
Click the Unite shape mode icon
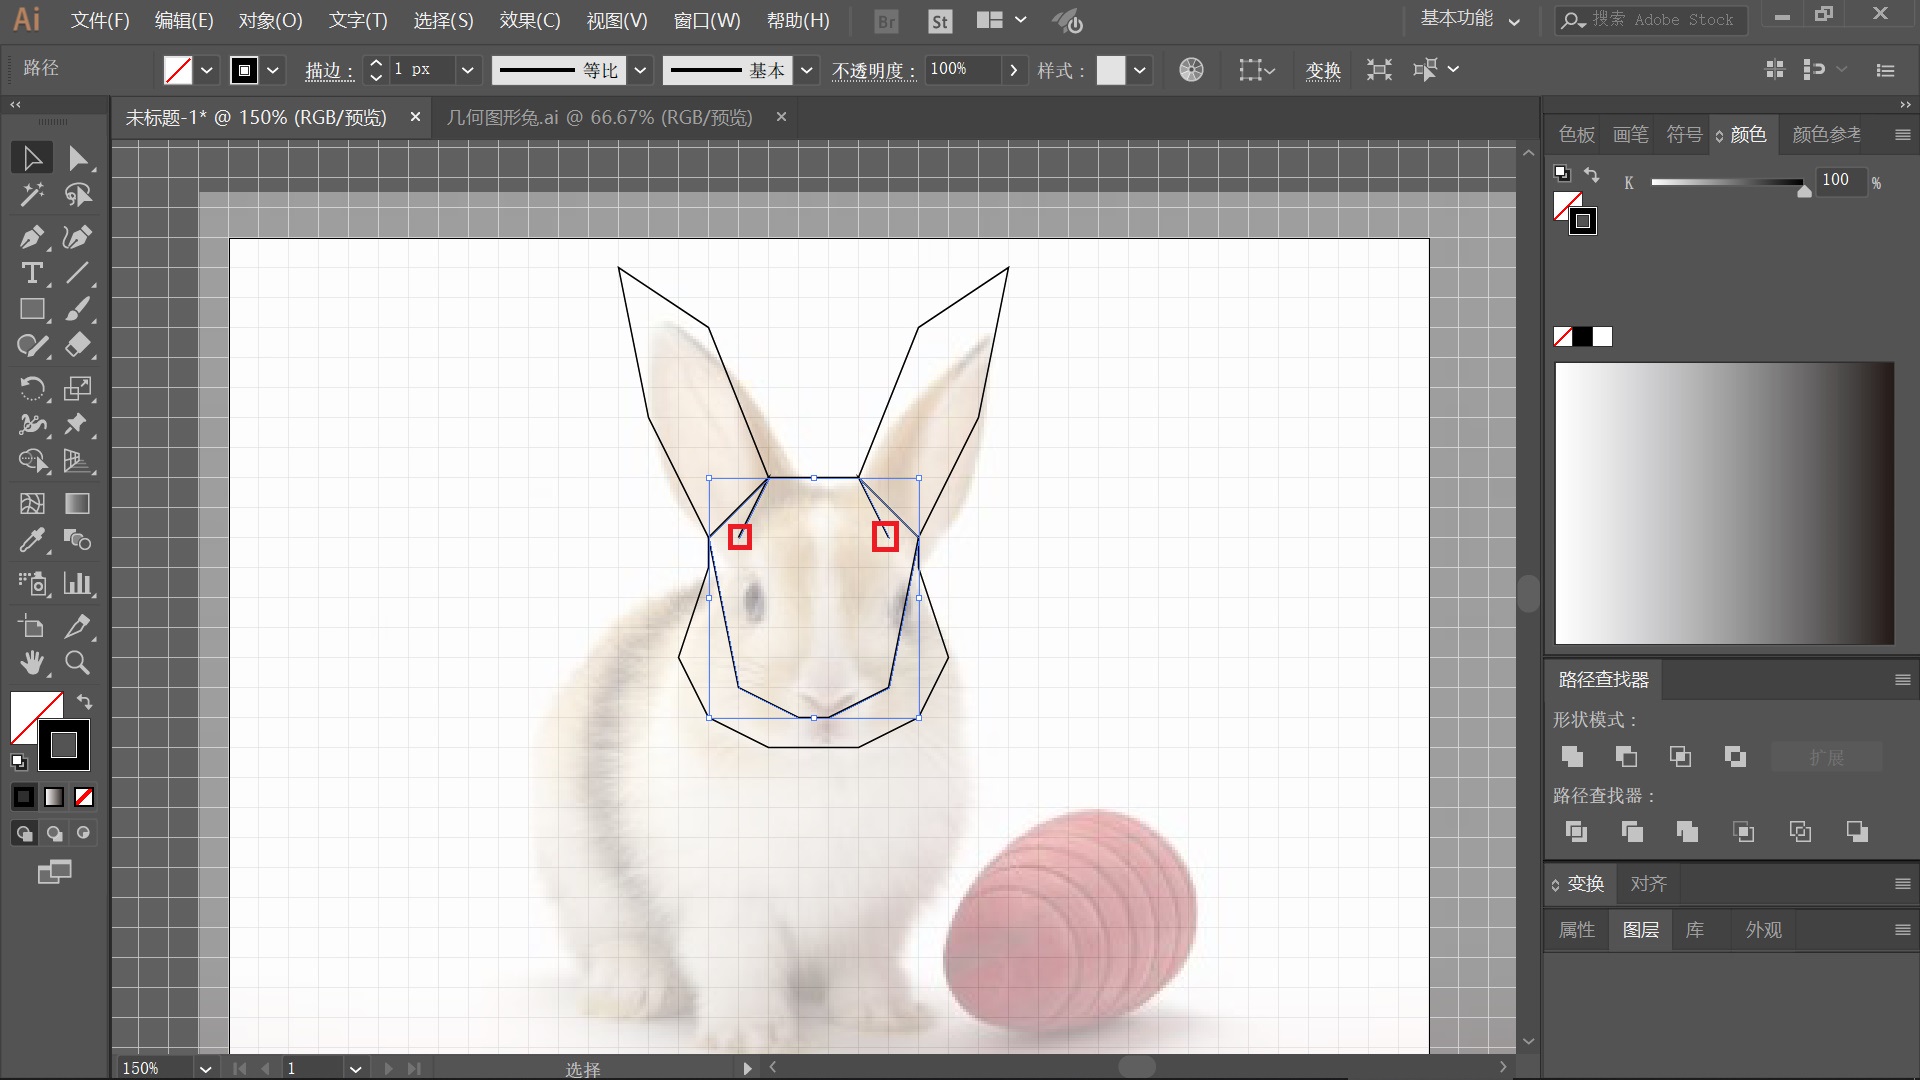point(1572,757)
